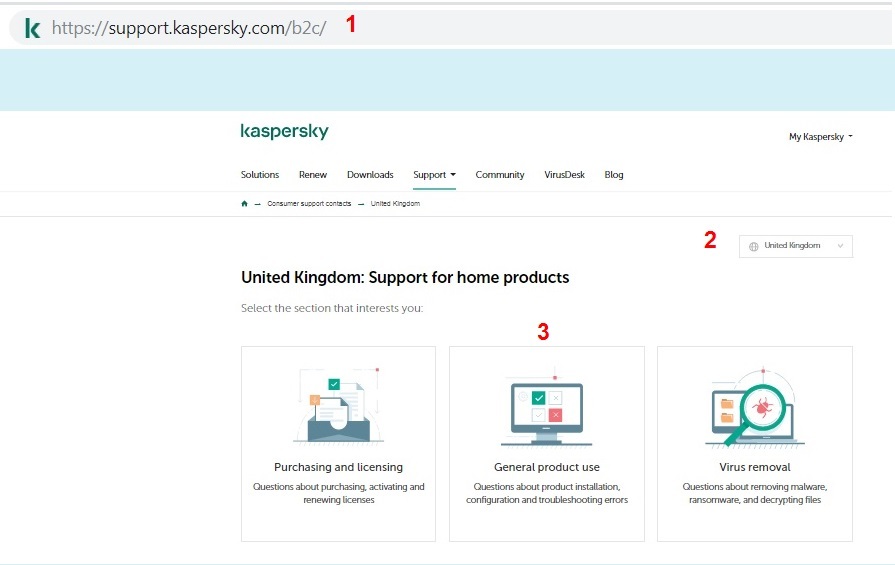895x565 pixels.
Task: Open the United Kingdom country selector
Action: click(796, 247)
